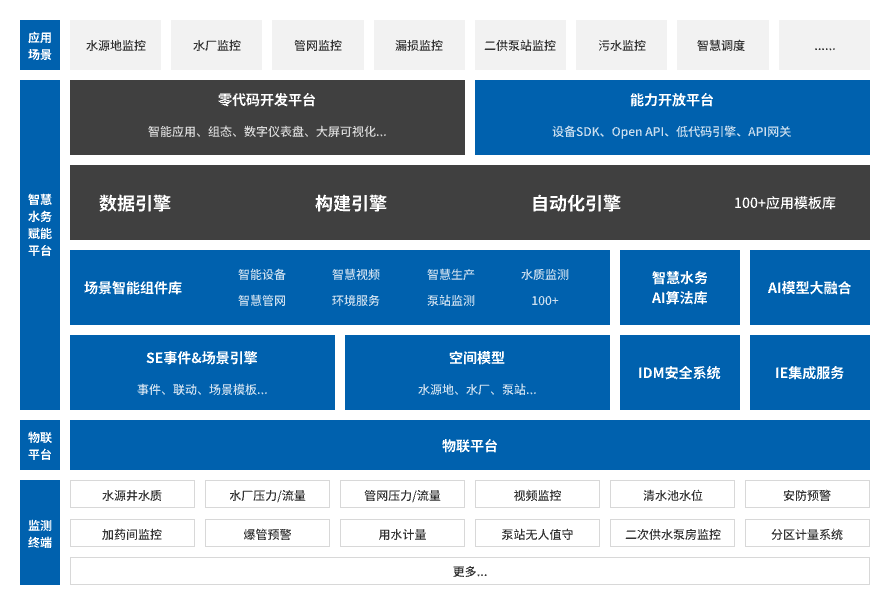Click the 水源地监控 scenario box
This screenshot has height=605, width=890.
(115, 45)
